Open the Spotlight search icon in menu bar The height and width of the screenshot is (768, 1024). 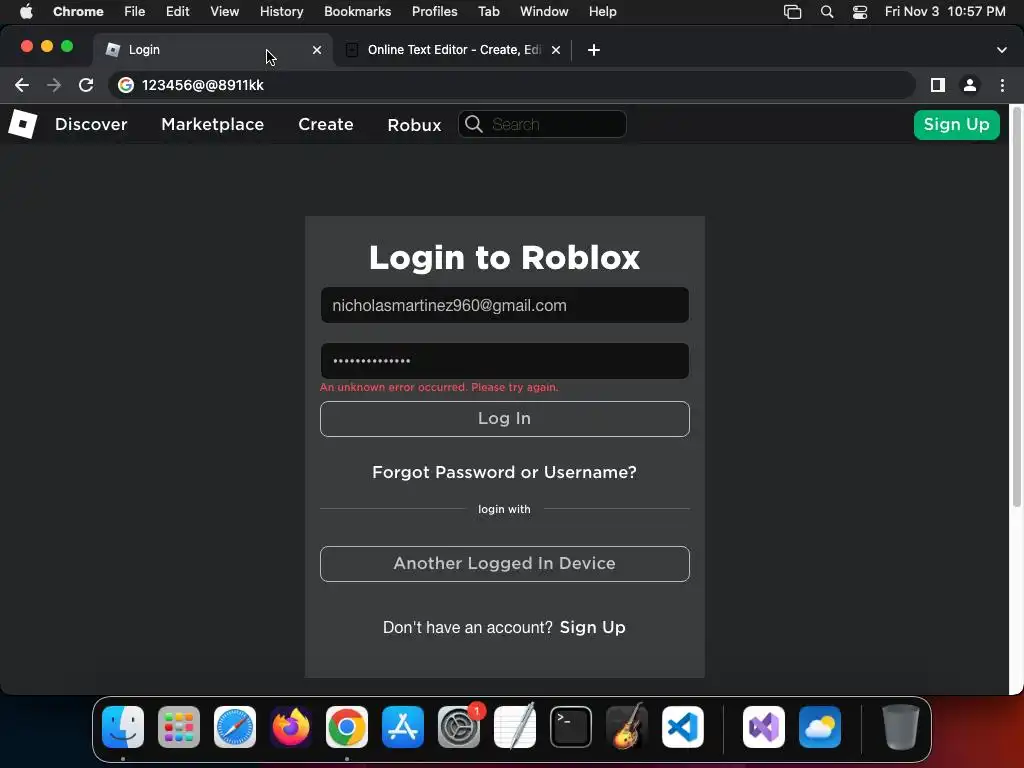click(x=827, y=12)
